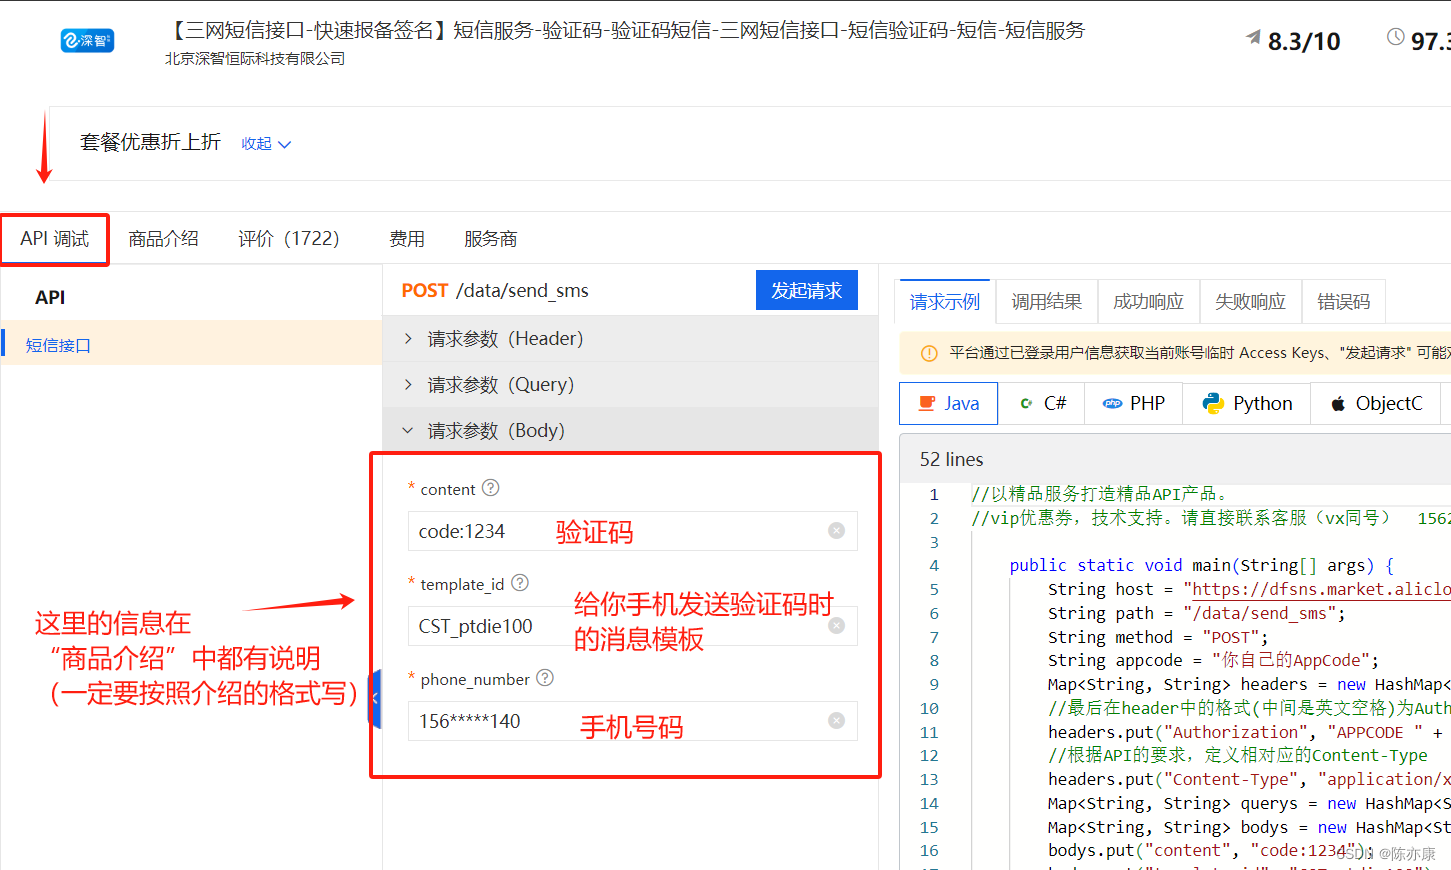This screenshot has width=1451, height=870.
Task: Expand 请求参数 (Header) section
Action: 631,339
